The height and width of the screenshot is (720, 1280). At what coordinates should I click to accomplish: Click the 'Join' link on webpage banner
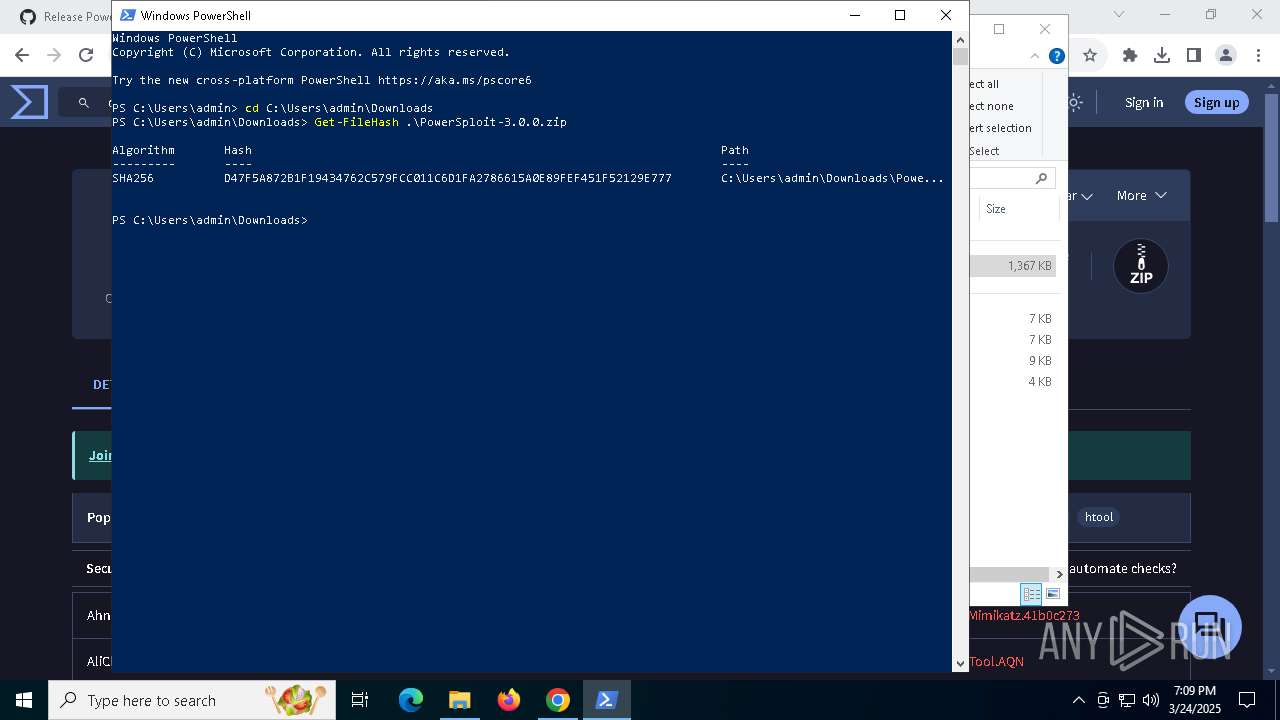(x=100, y=455)
